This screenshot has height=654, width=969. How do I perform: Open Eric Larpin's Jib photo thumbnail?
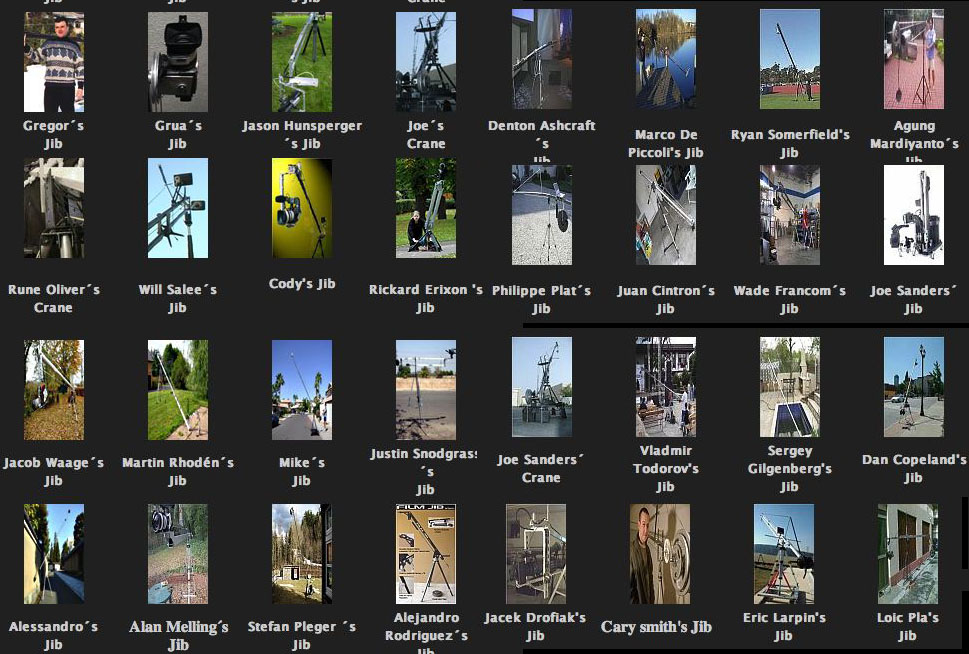(784, 554)
